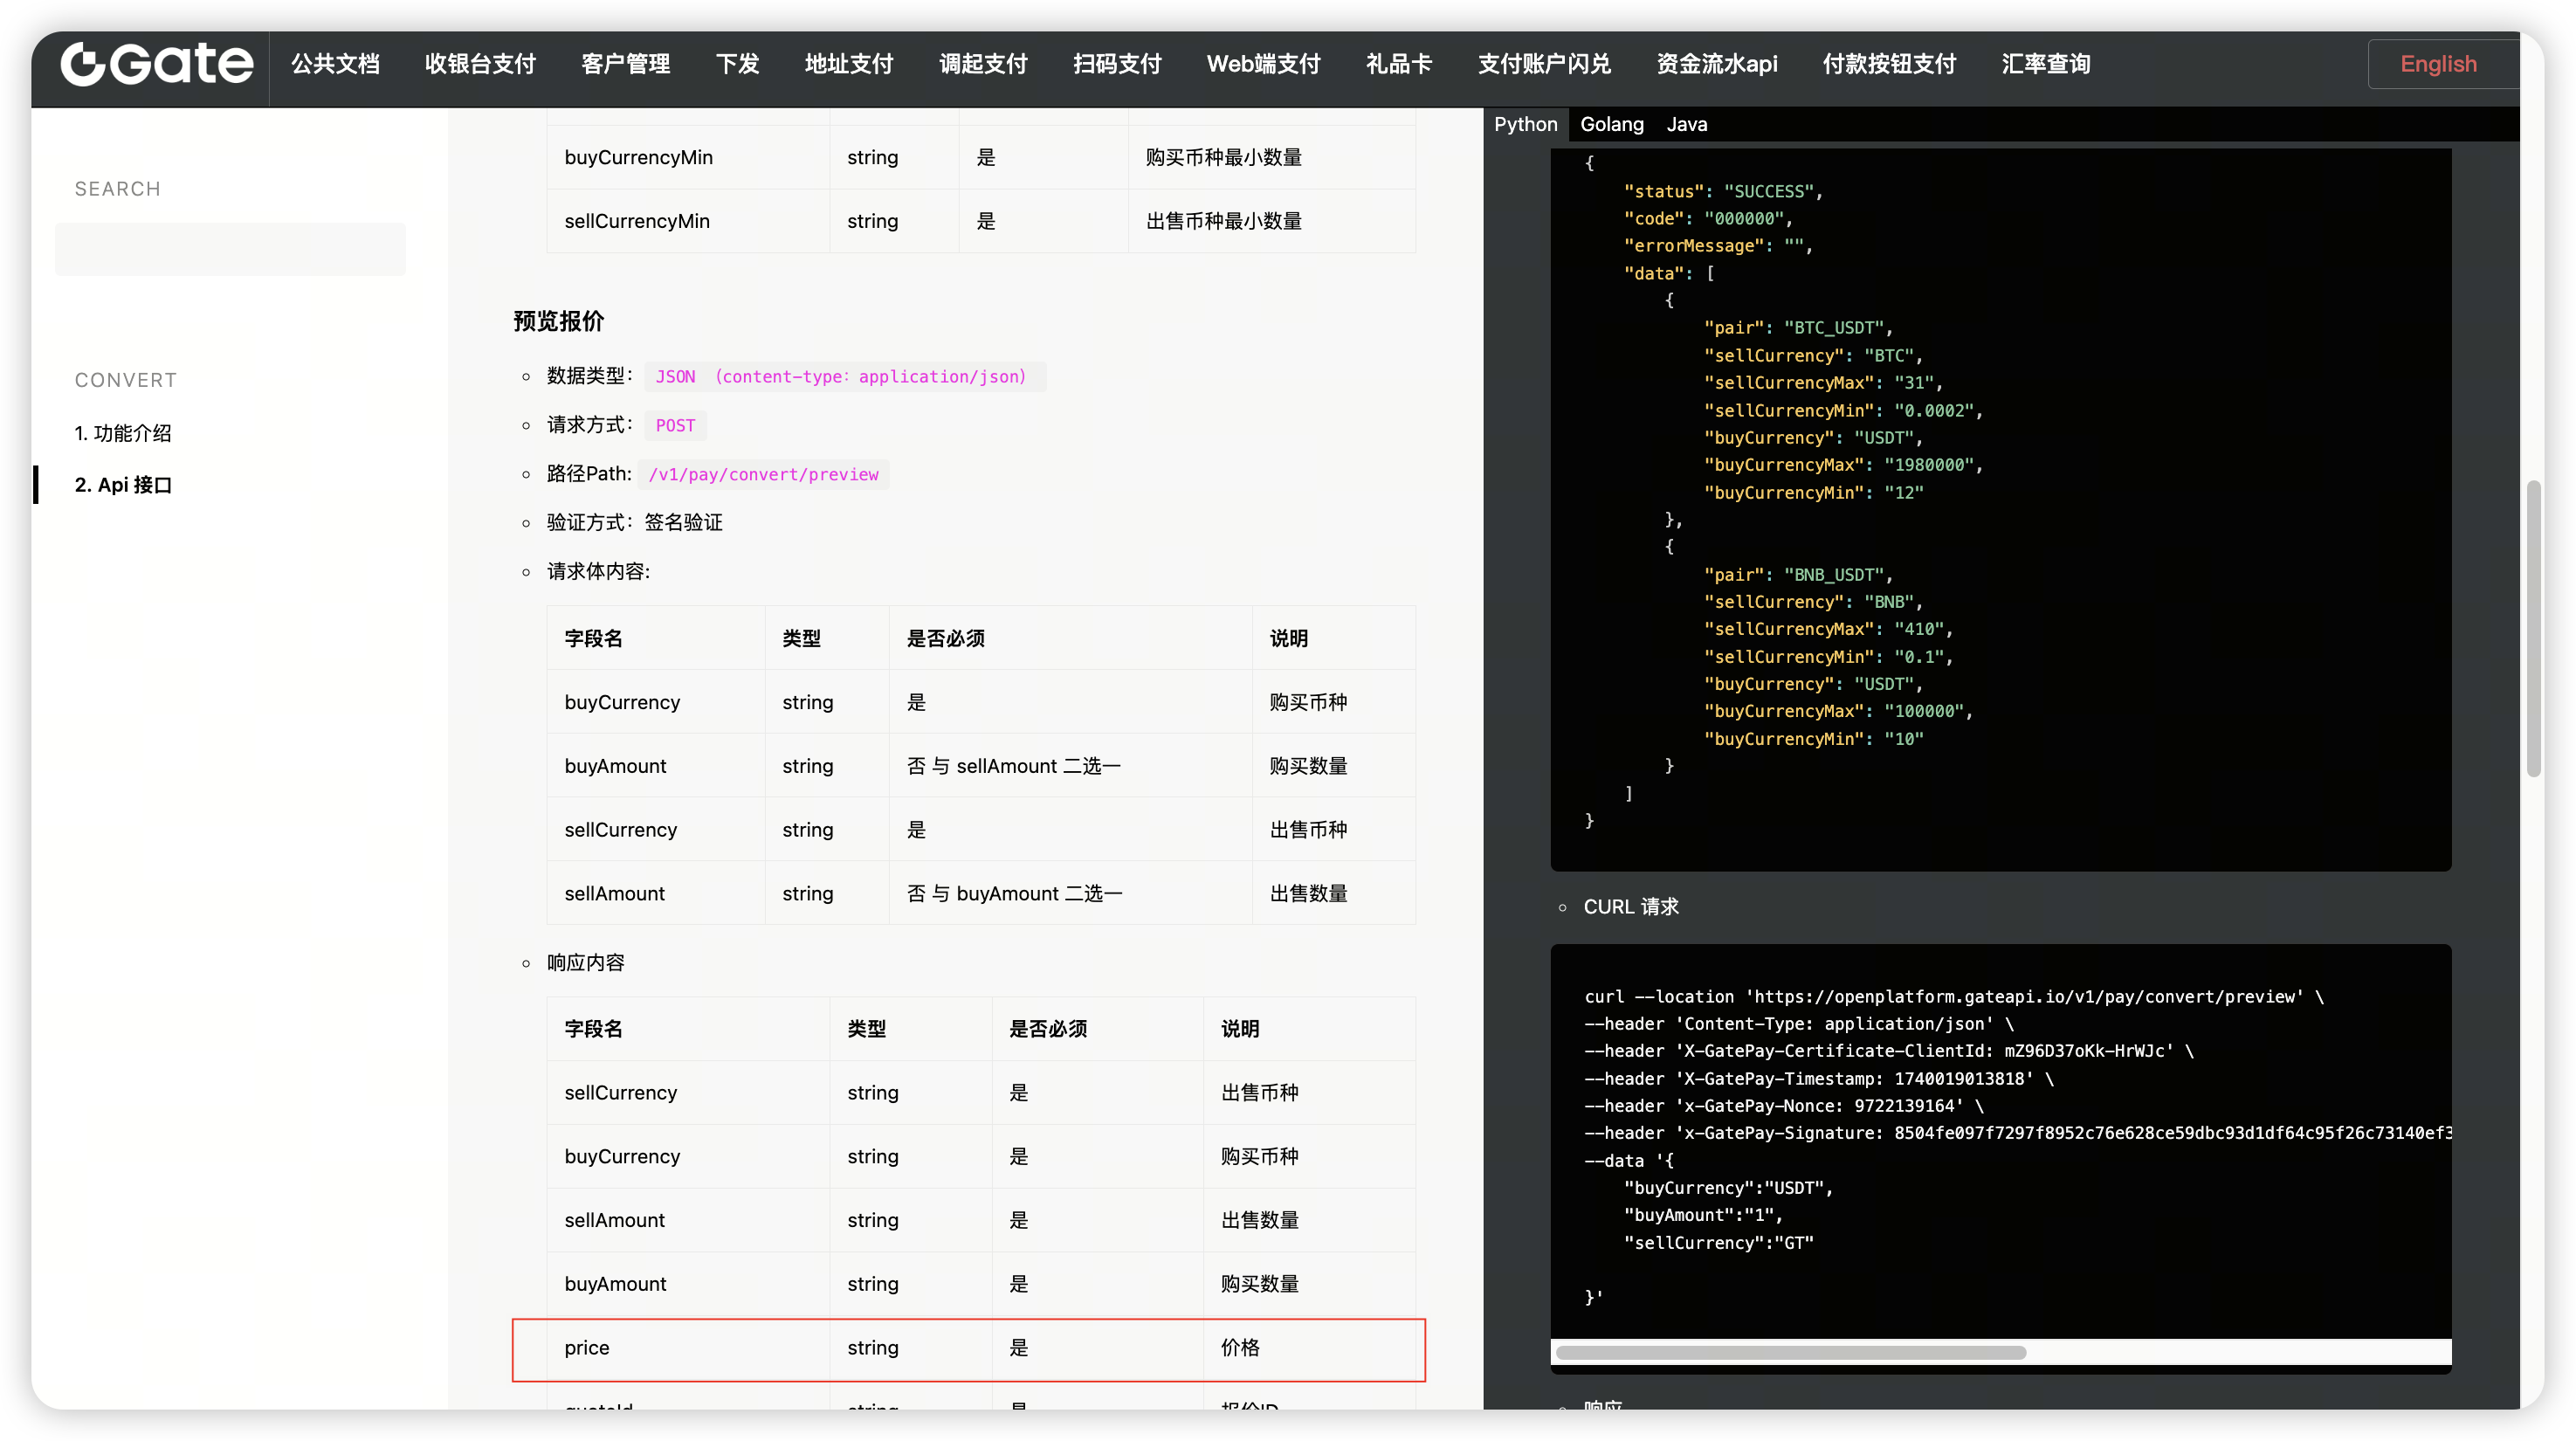Image resolution: width=2576 pixels, height=1441 pixels.
Task: Navigate to 扫码支付 page
Action: point(1117,64)
